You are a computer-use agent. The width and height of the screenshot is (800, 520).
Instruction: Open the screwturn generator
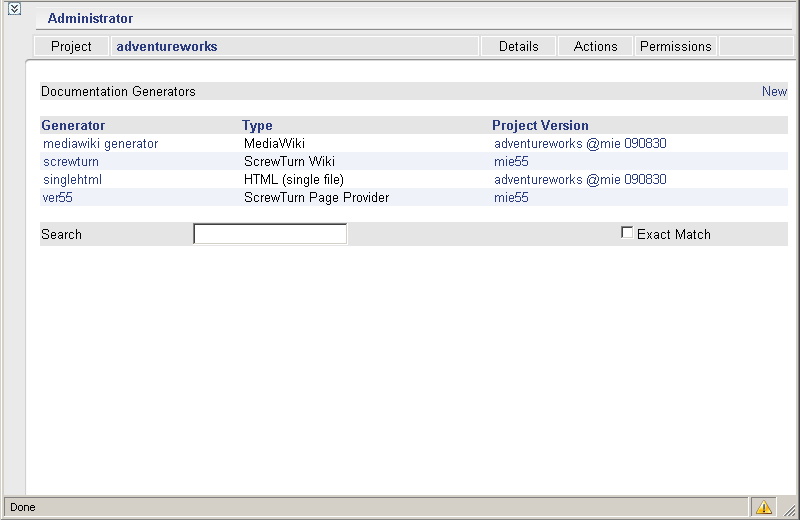point(71,161)
